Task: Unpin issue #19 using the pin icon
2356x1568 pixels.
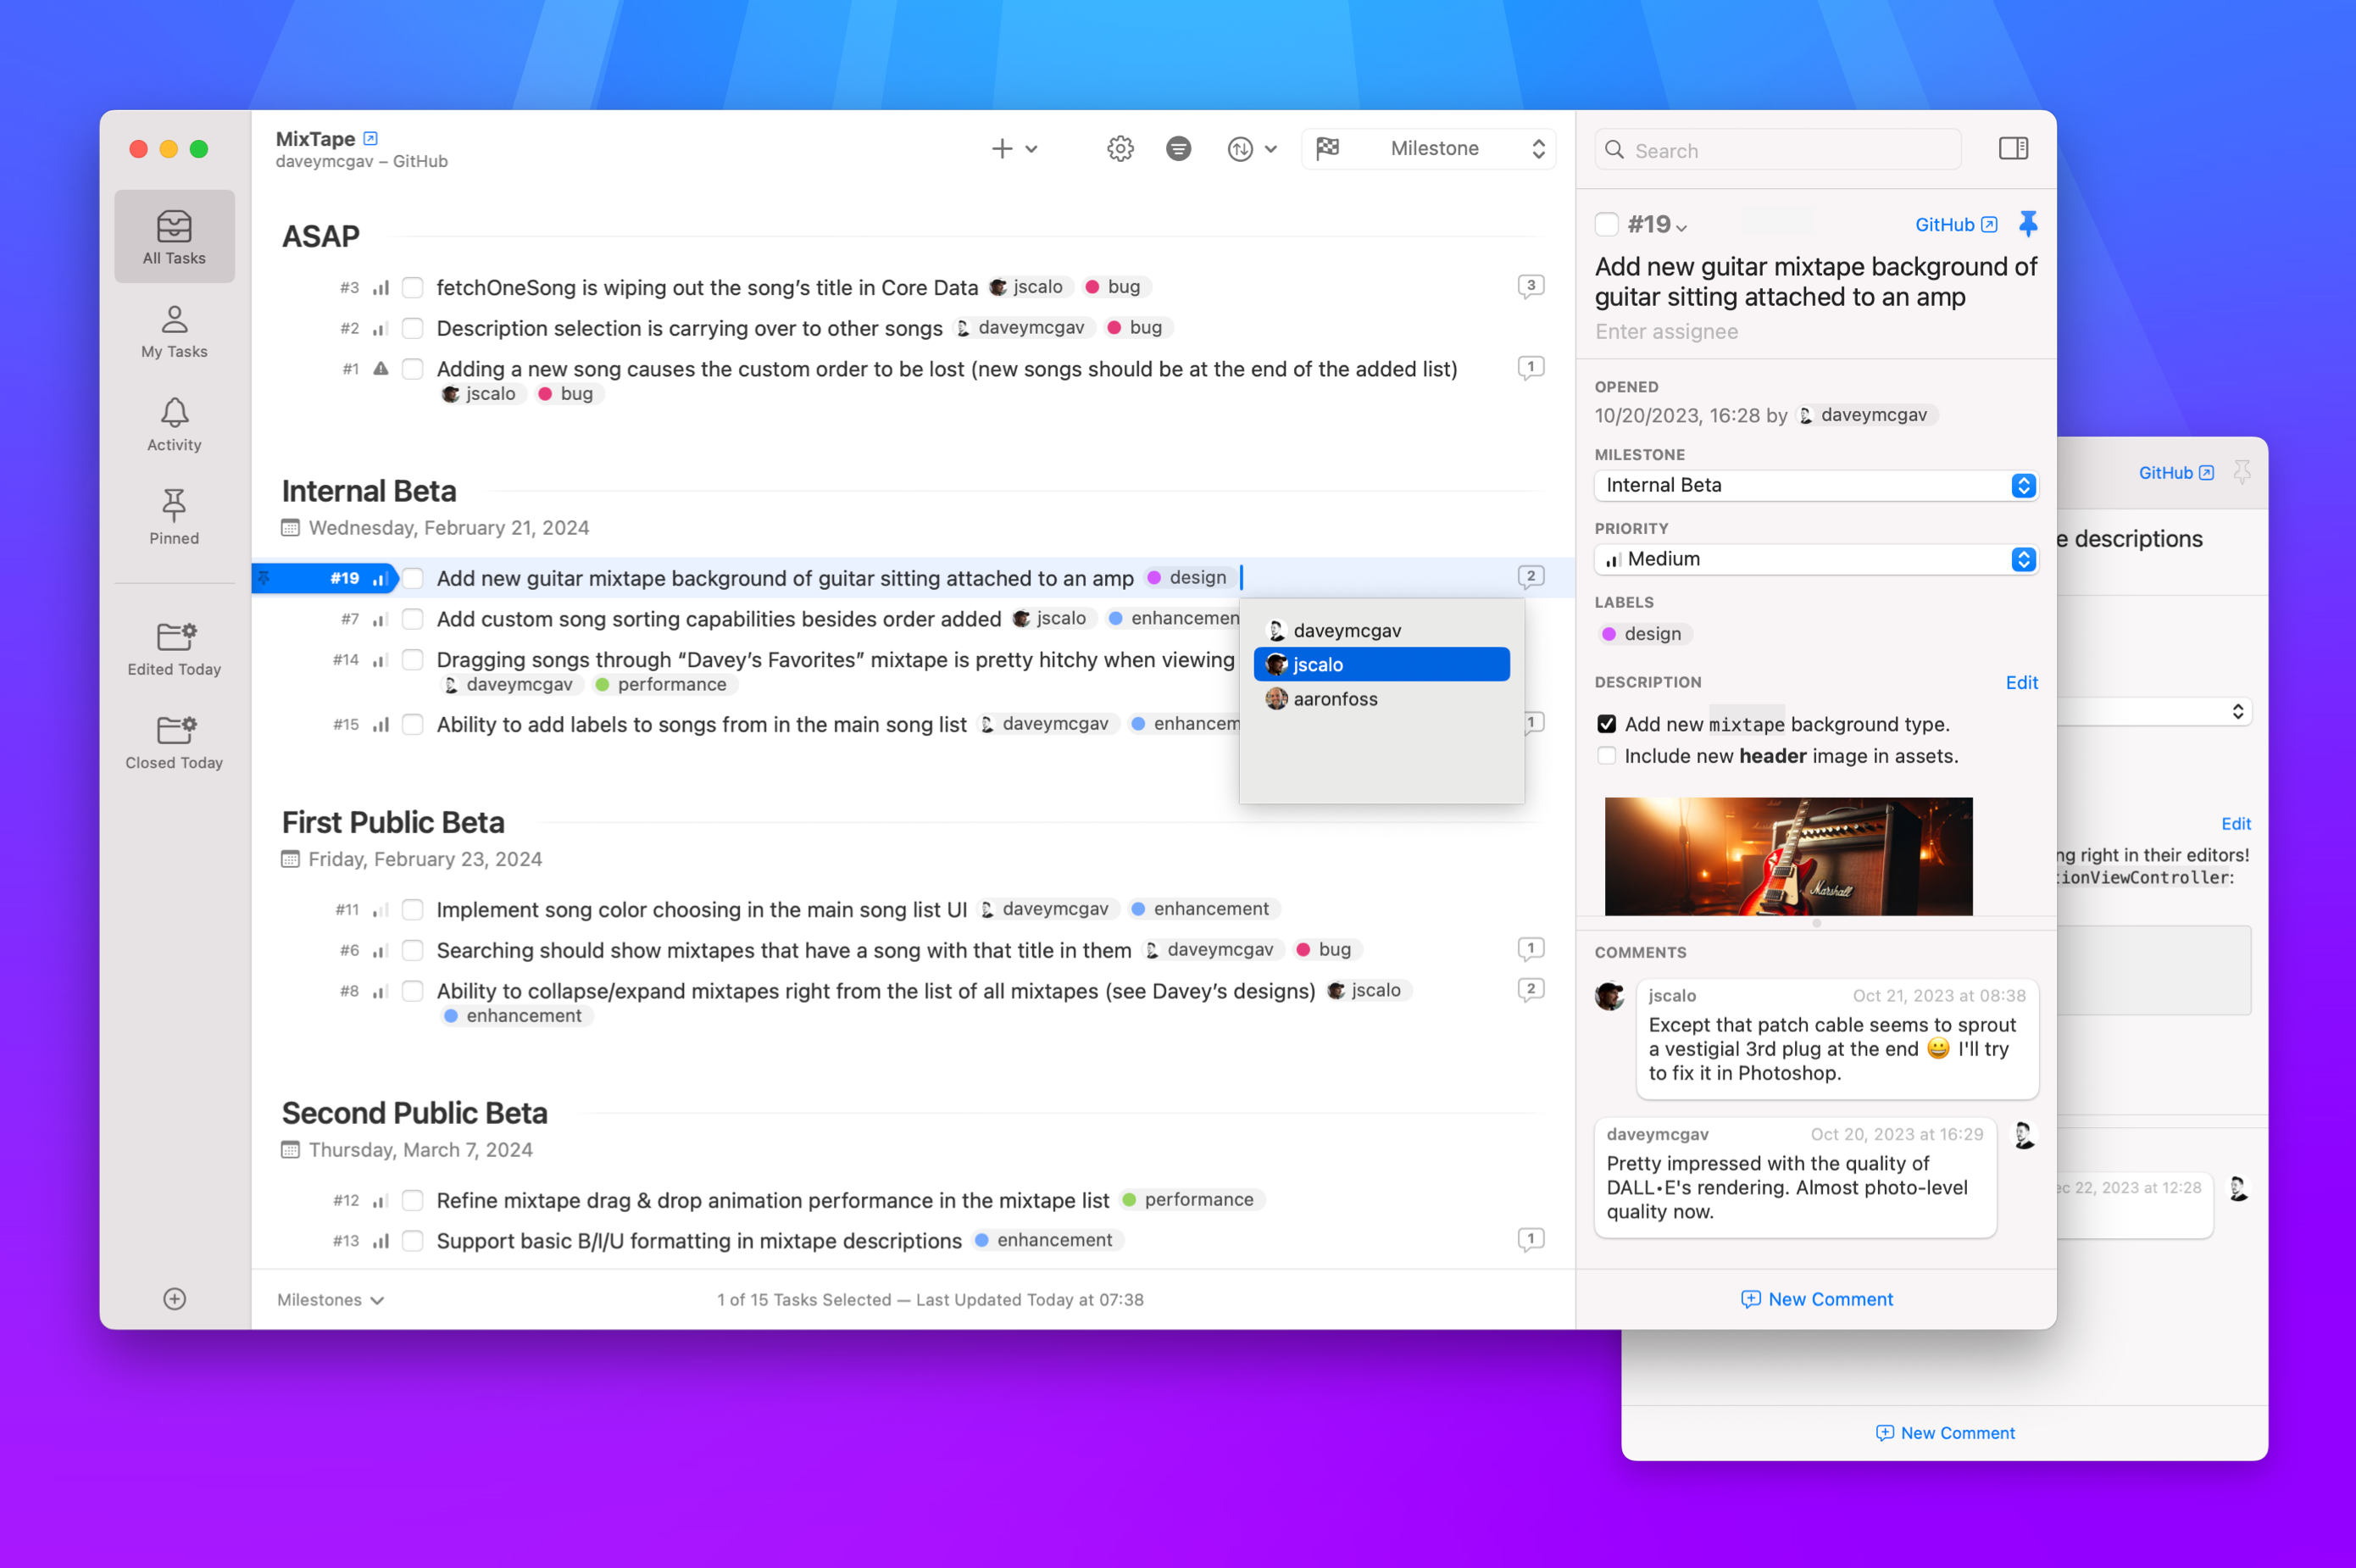Action: point(2029,224)
